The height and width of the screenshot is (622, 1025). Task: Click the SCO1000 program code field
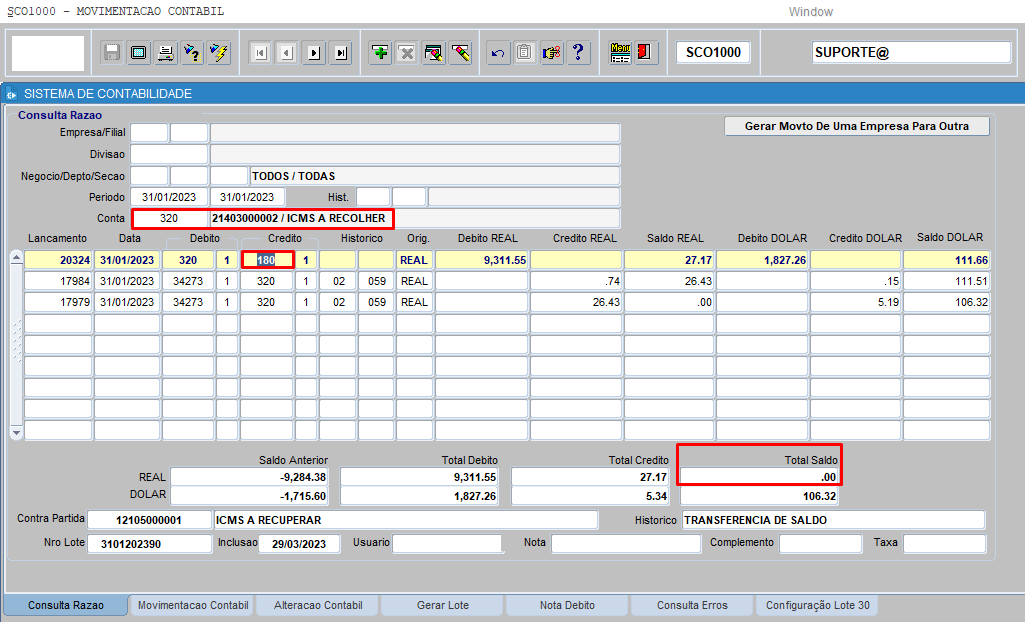click(713, 52)
